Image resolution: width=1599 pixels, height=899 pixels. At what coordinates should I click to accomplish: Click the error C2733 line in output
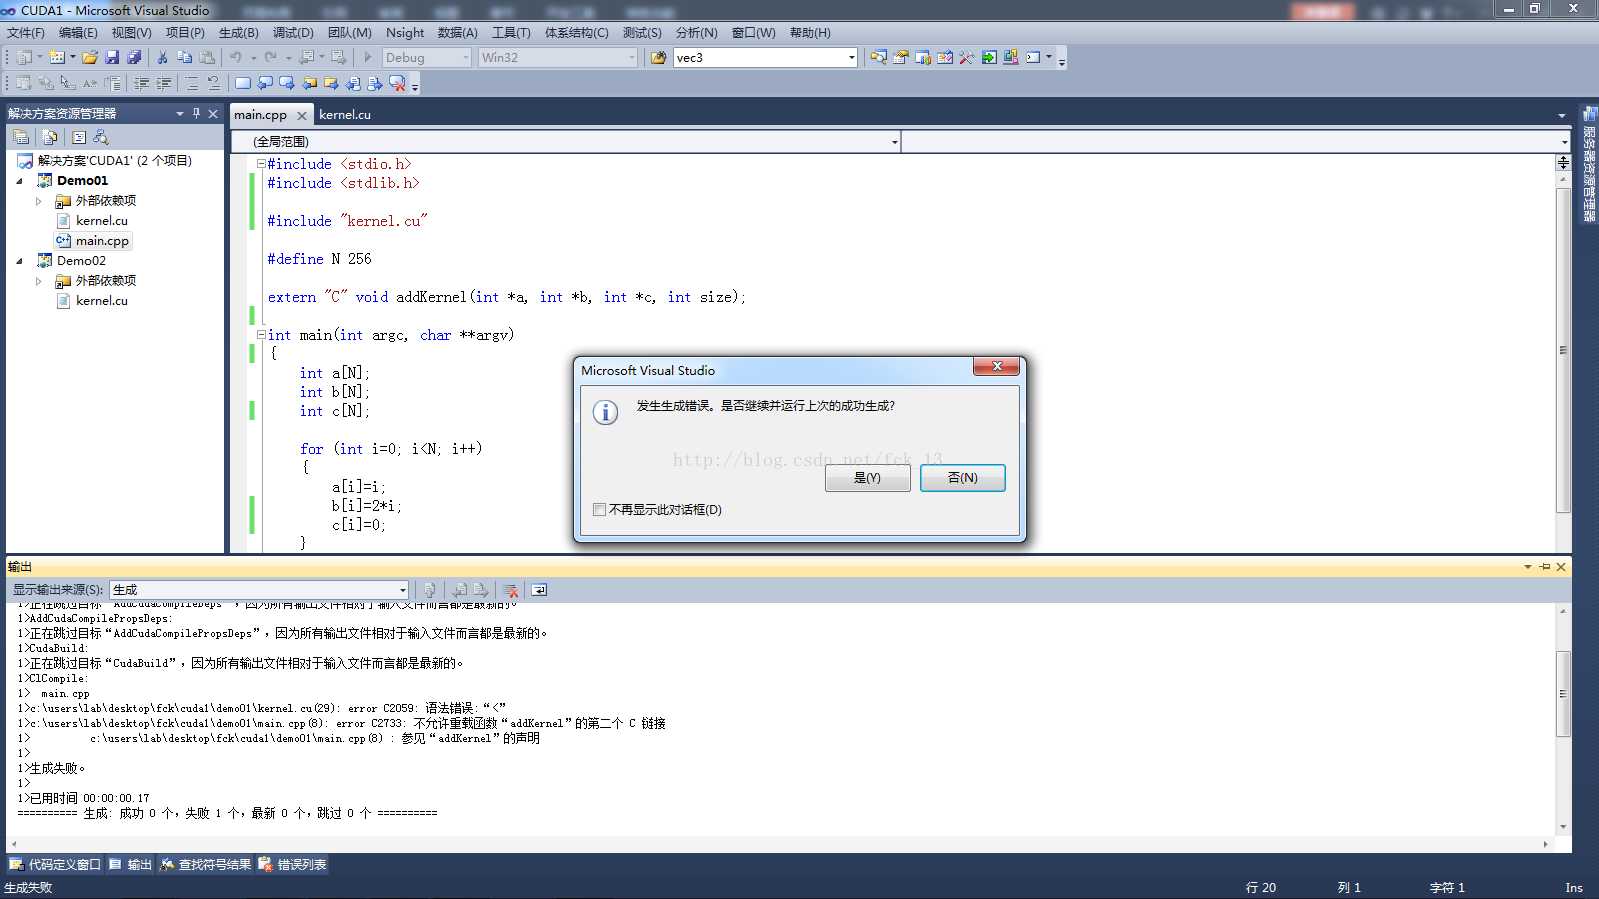click(341, 724)
